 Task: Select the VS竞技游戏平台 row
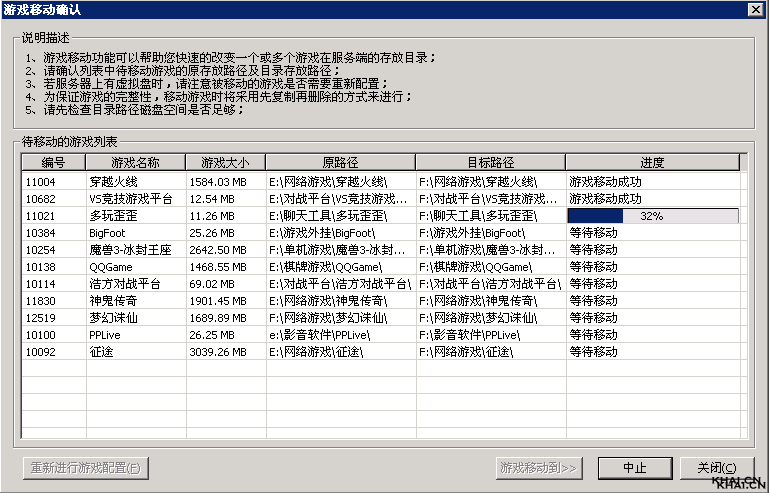click(130, 199)
